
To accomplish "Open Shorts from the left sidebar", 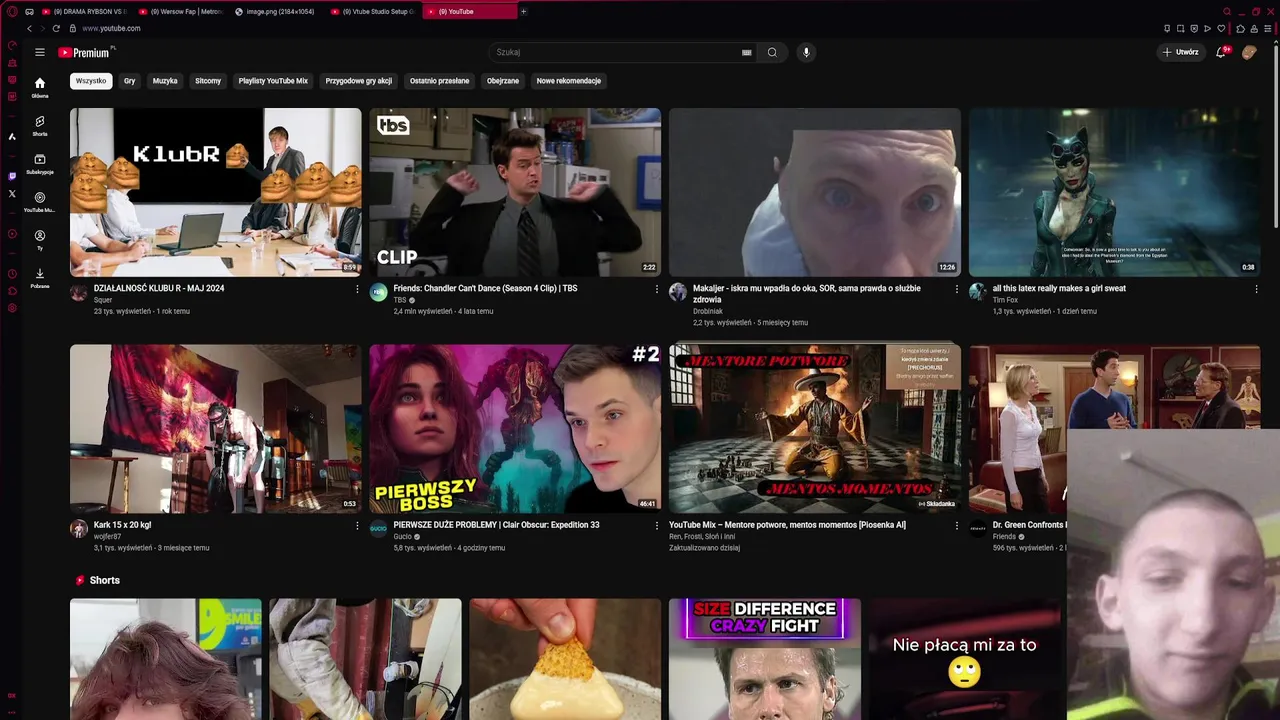I will pos(40,125).
